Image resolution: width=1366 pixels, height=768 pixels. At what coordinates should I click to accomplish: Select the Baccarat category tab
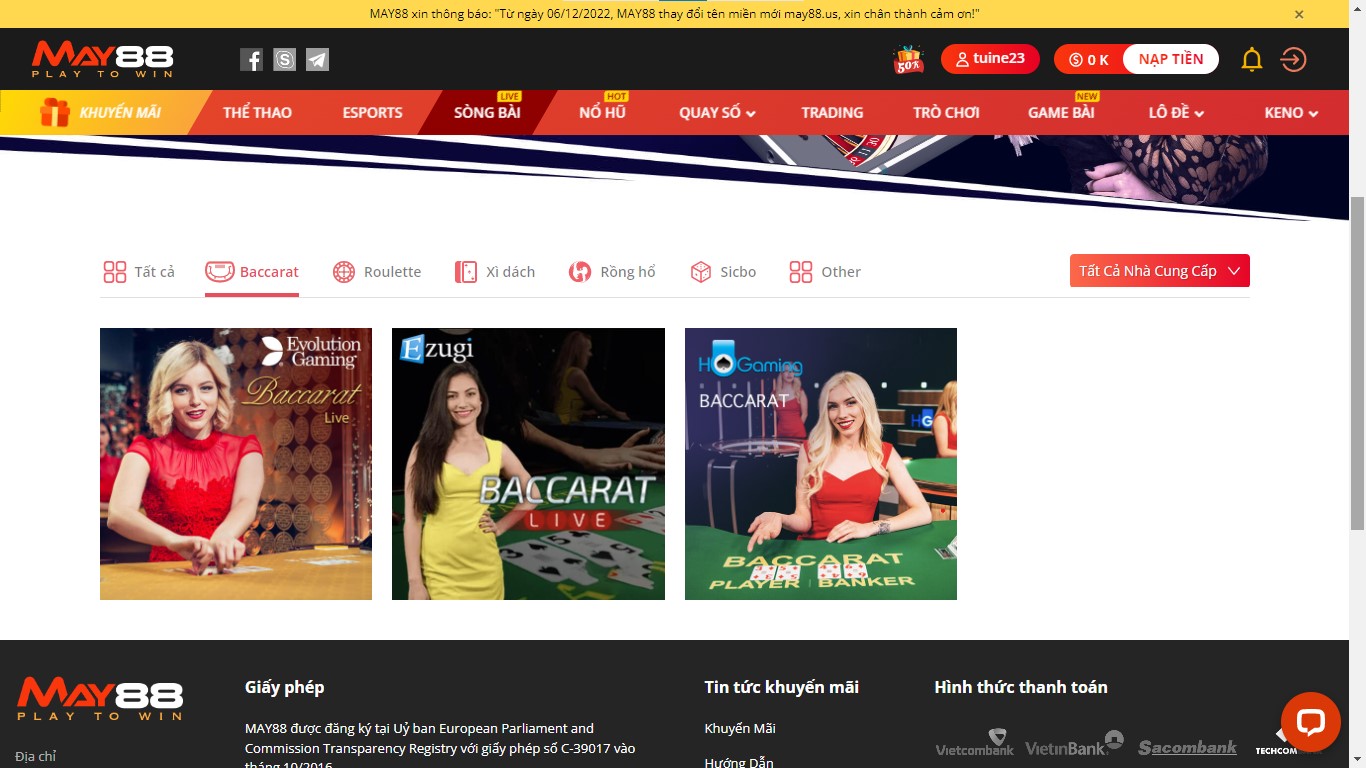(x=252, y=272)
